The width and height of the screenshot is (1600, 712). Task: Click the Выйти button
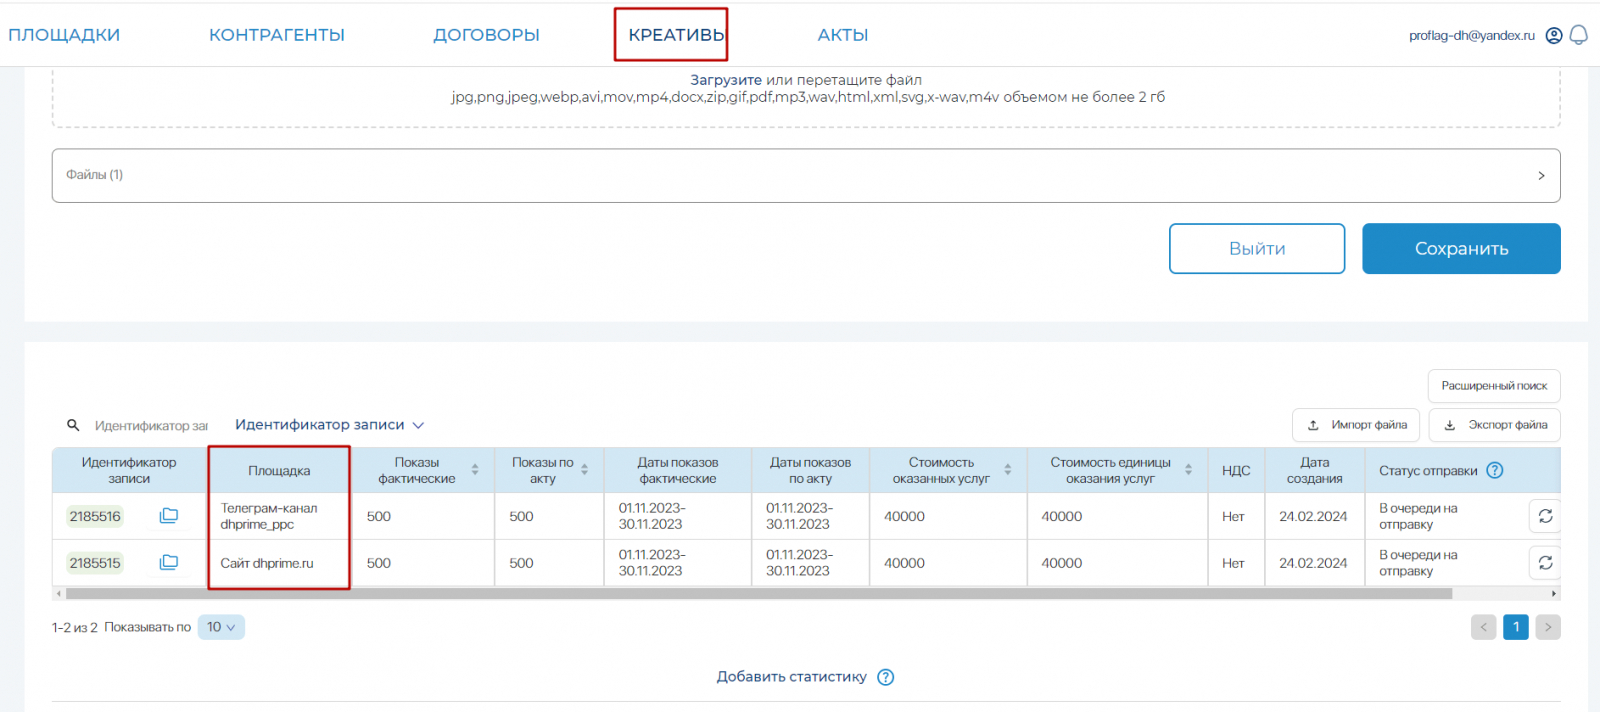[x=1256, y=249]
